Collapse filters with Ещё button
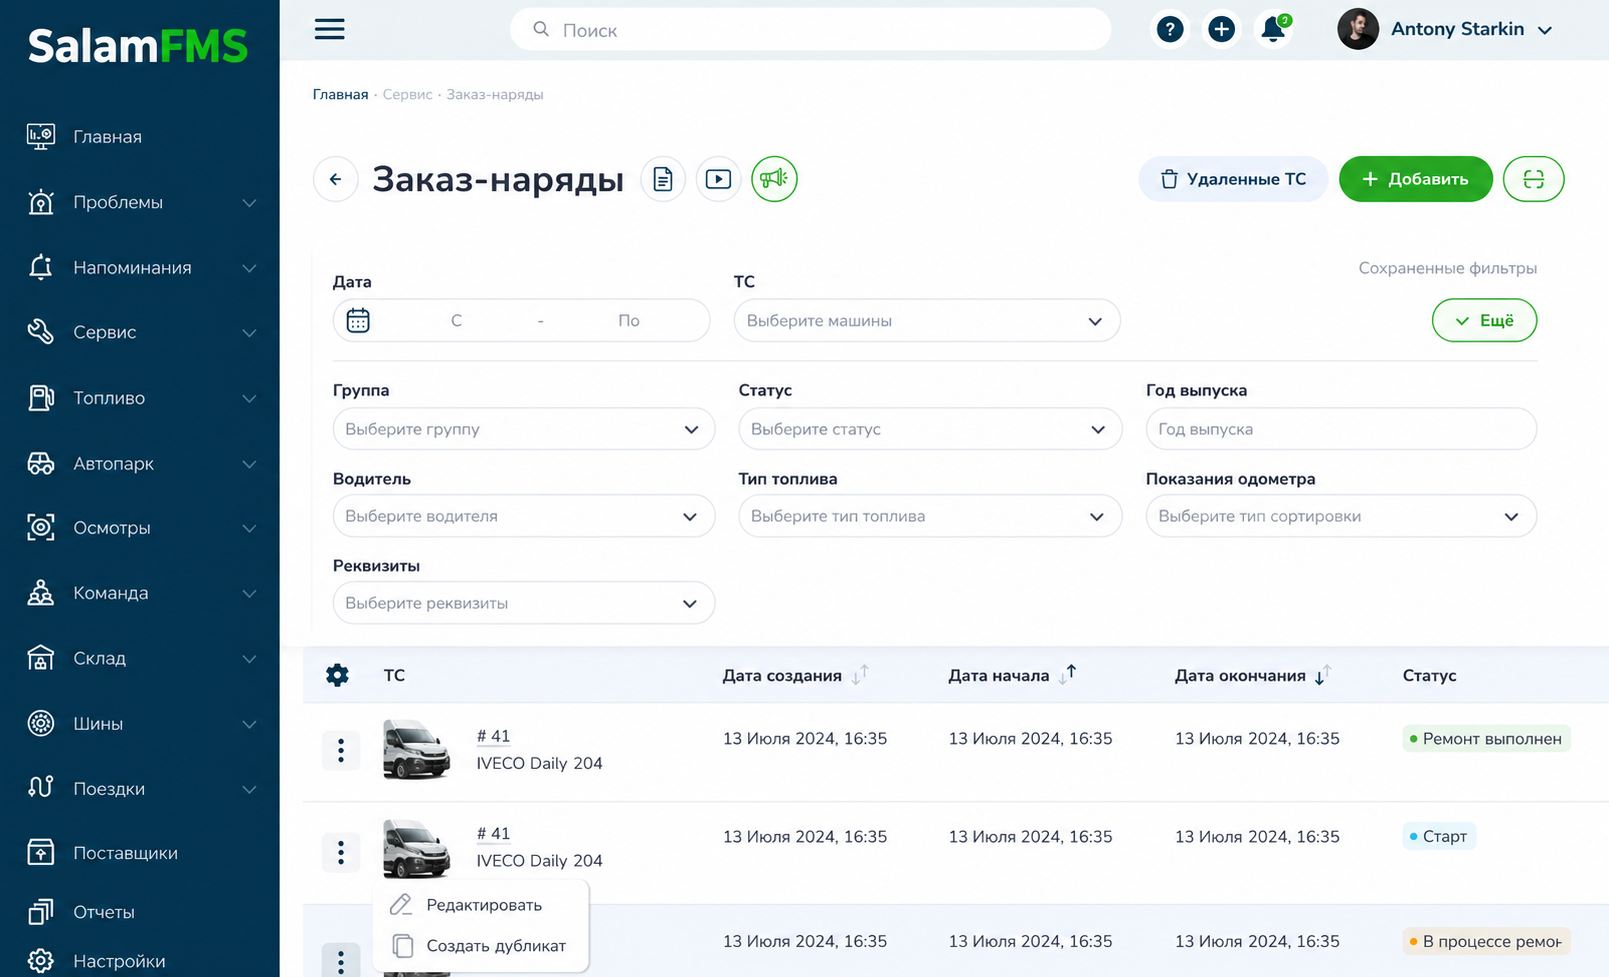This screenshot has height=977, width=1609. coord(1484,320)
